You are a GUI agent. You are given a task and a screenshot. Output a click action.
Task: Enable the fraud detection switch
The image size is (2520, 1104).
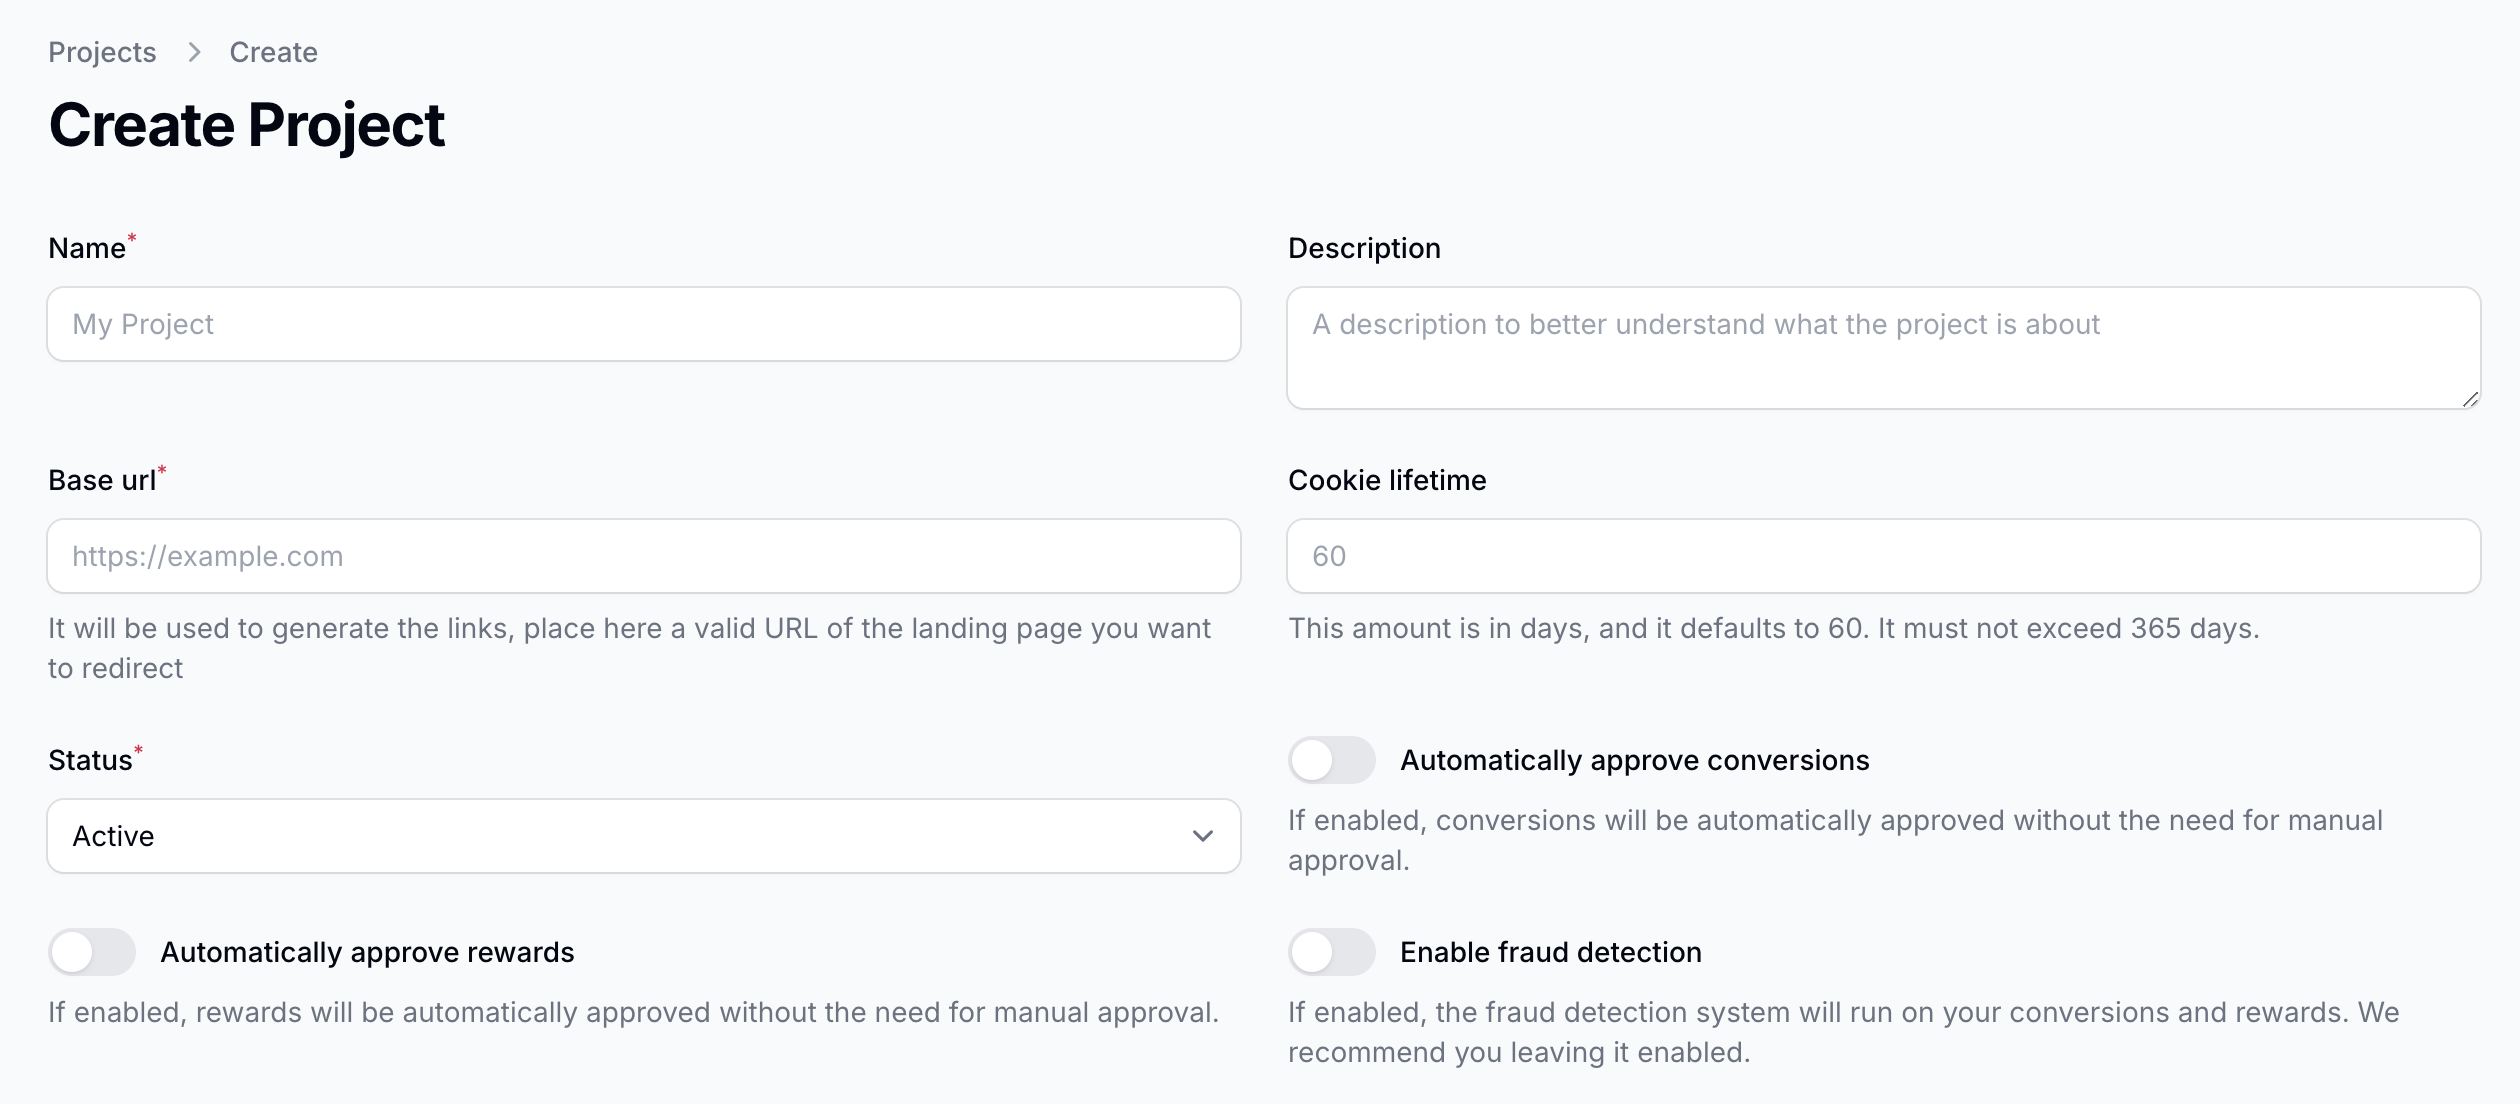pos(1331,952)
